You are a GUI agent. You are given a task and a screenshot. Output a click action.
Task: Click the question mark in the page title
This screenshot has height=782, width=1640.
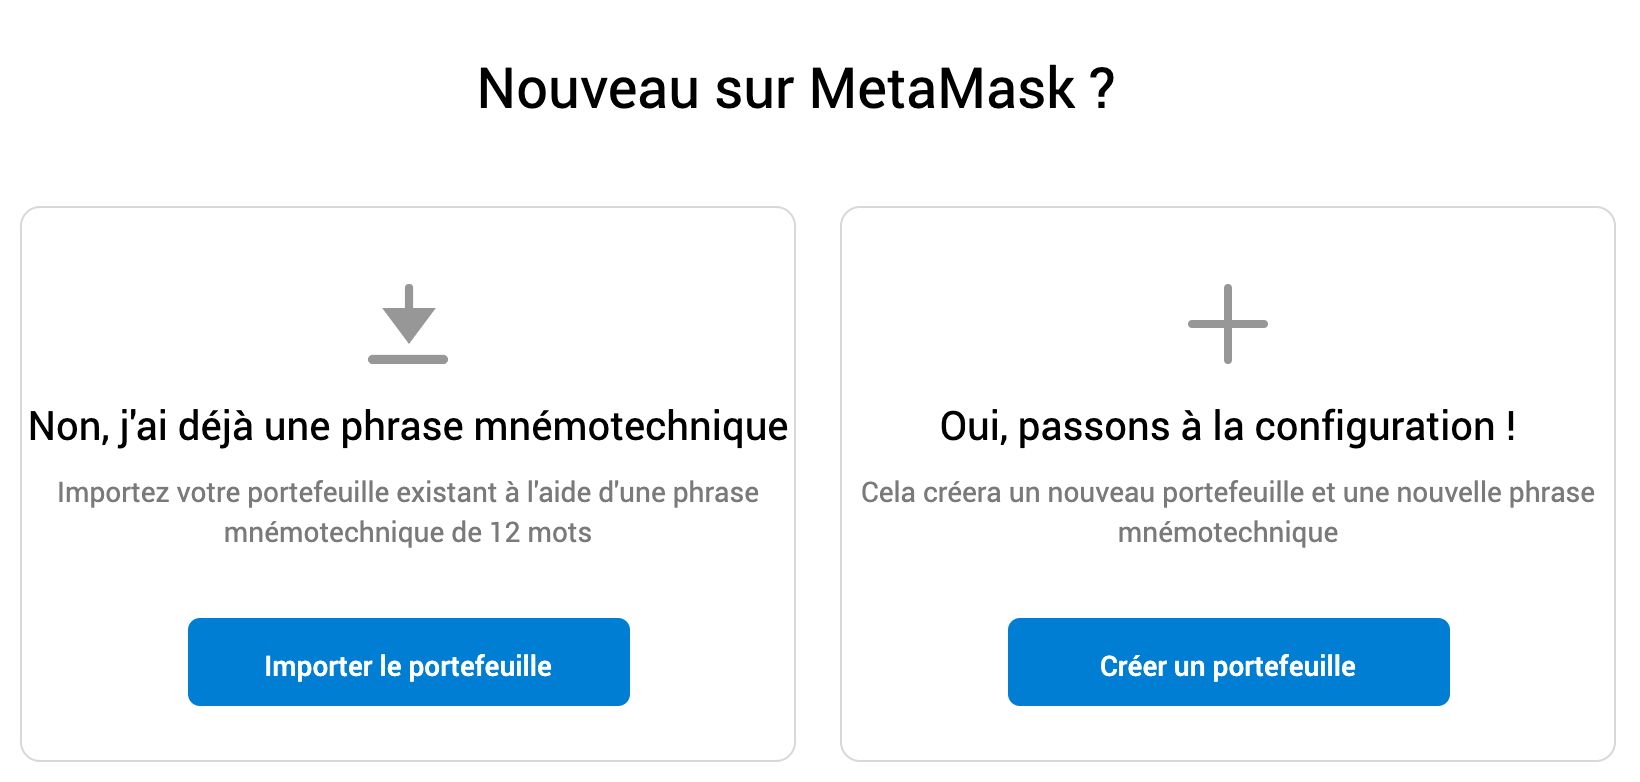point(1102,88)
